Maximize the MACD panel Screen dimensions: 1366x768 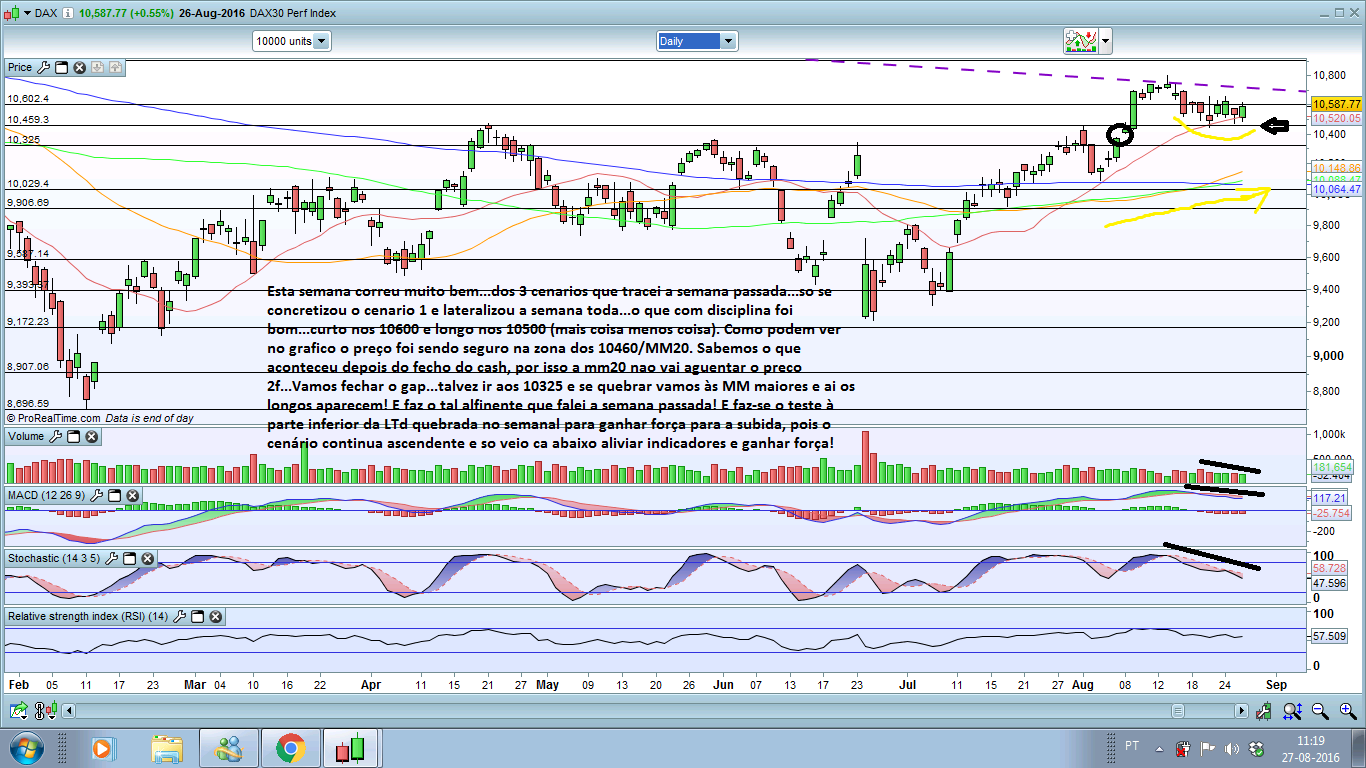pos(116,496)
